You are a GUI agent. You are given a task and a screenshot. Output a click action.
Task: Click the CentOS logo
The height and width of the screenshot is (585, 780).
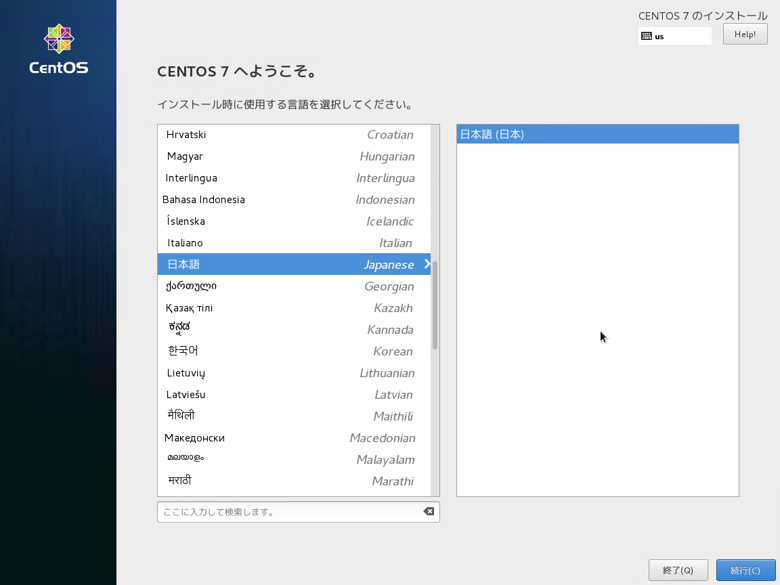(x=59, y=49)
